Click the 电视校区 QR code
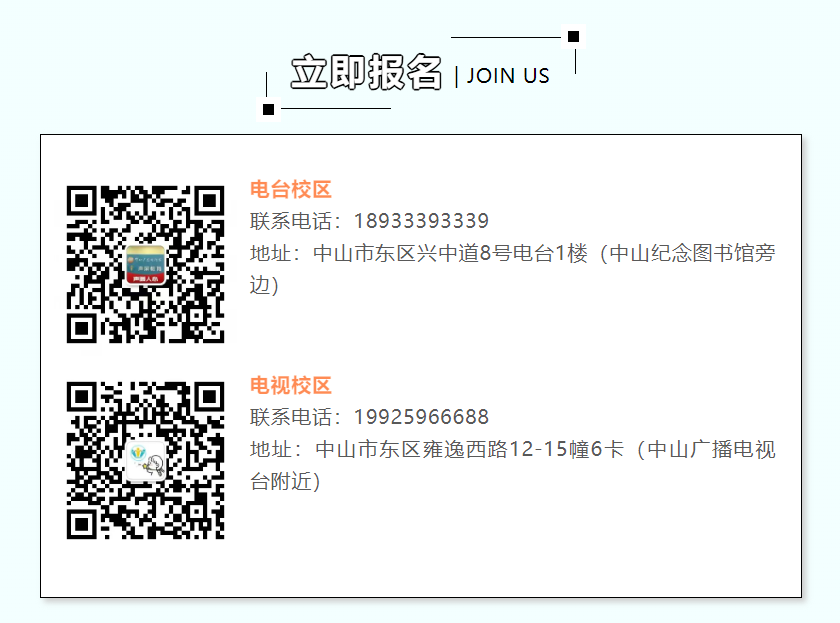Screen dimensions: 840x623 145,460
